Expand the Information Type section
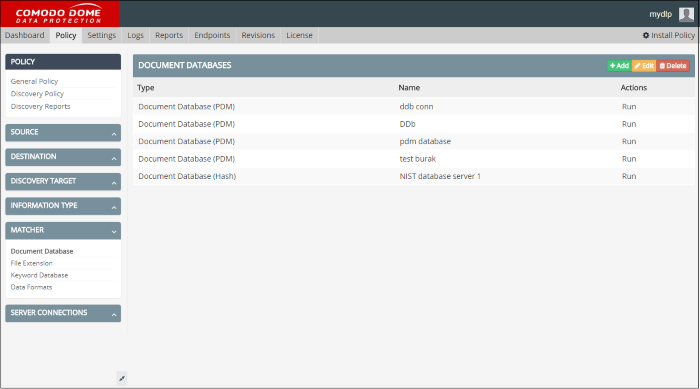The width and height of the screenshot is (700, 389). click(63, 206)
